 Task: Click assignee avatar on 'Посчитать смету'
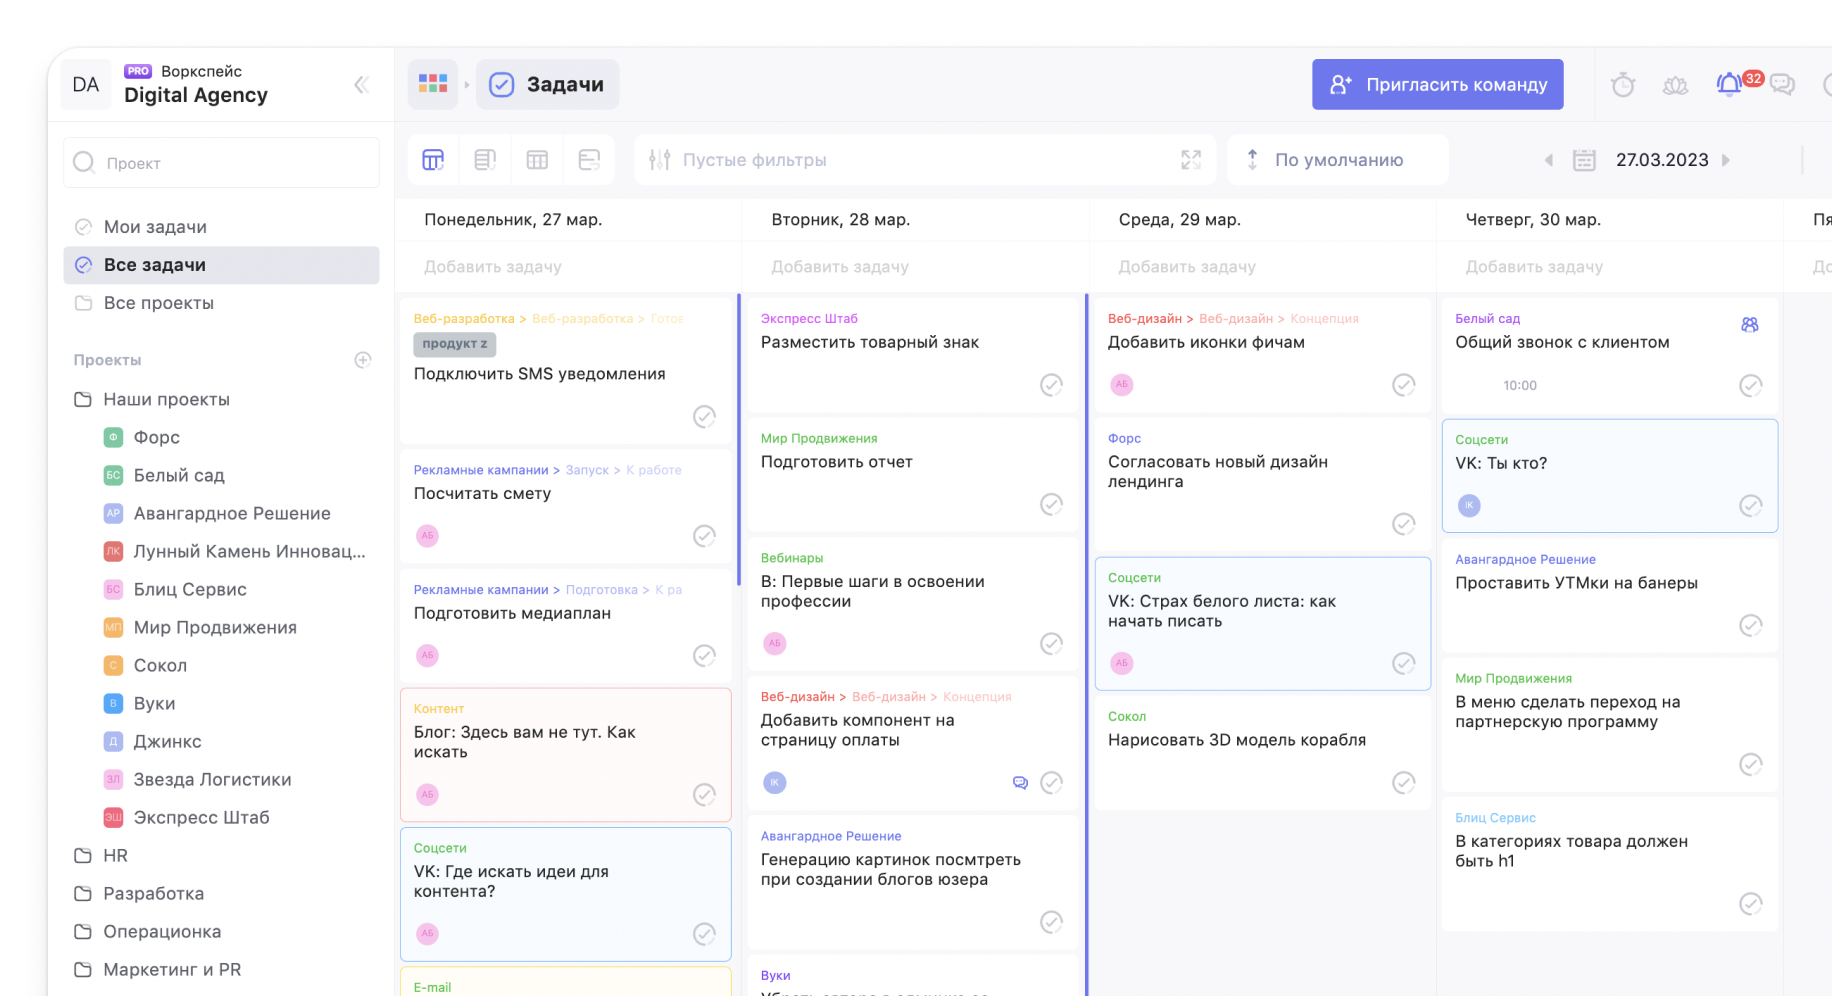tap(428, 536)
